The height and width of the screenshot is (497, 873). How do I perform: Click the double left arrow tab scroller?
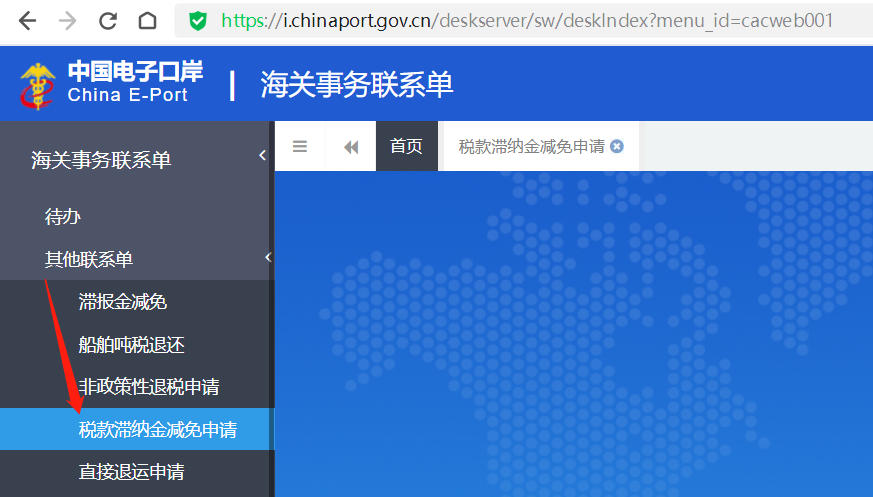(351, 147)
